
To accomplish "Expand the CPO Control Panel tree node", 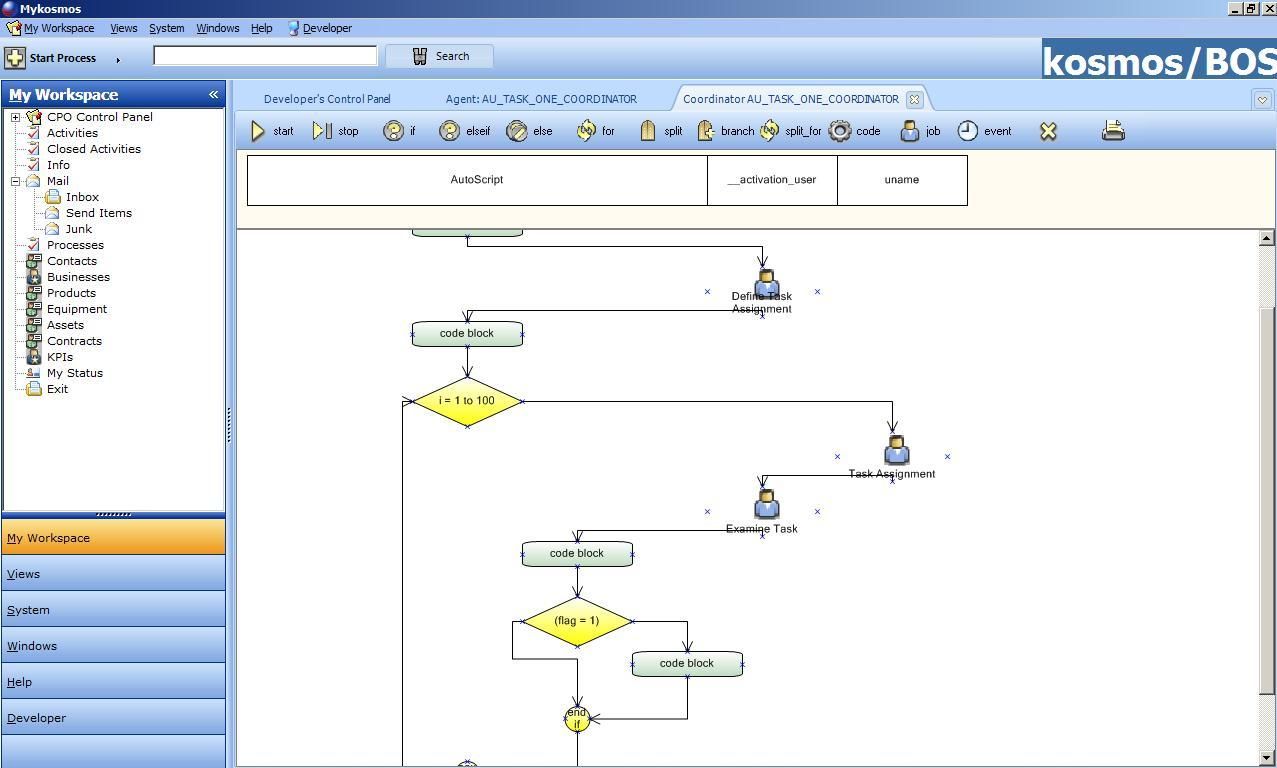I will 16,117.
